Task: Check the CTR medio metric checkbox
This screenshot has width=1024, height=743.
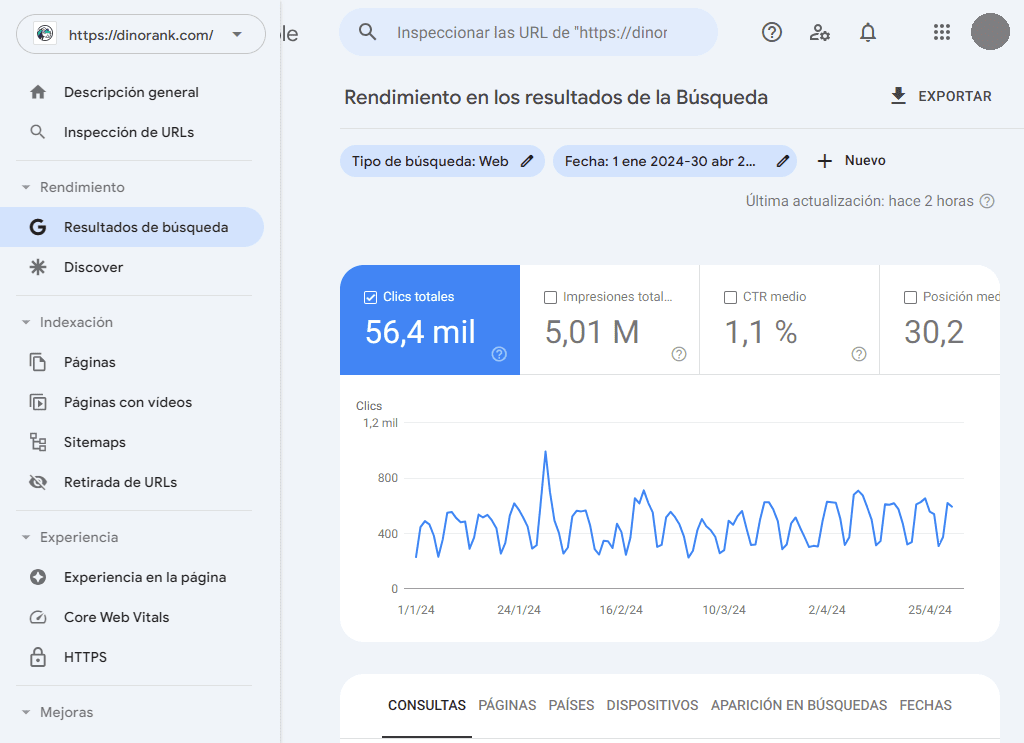Action: click(729, 297)
